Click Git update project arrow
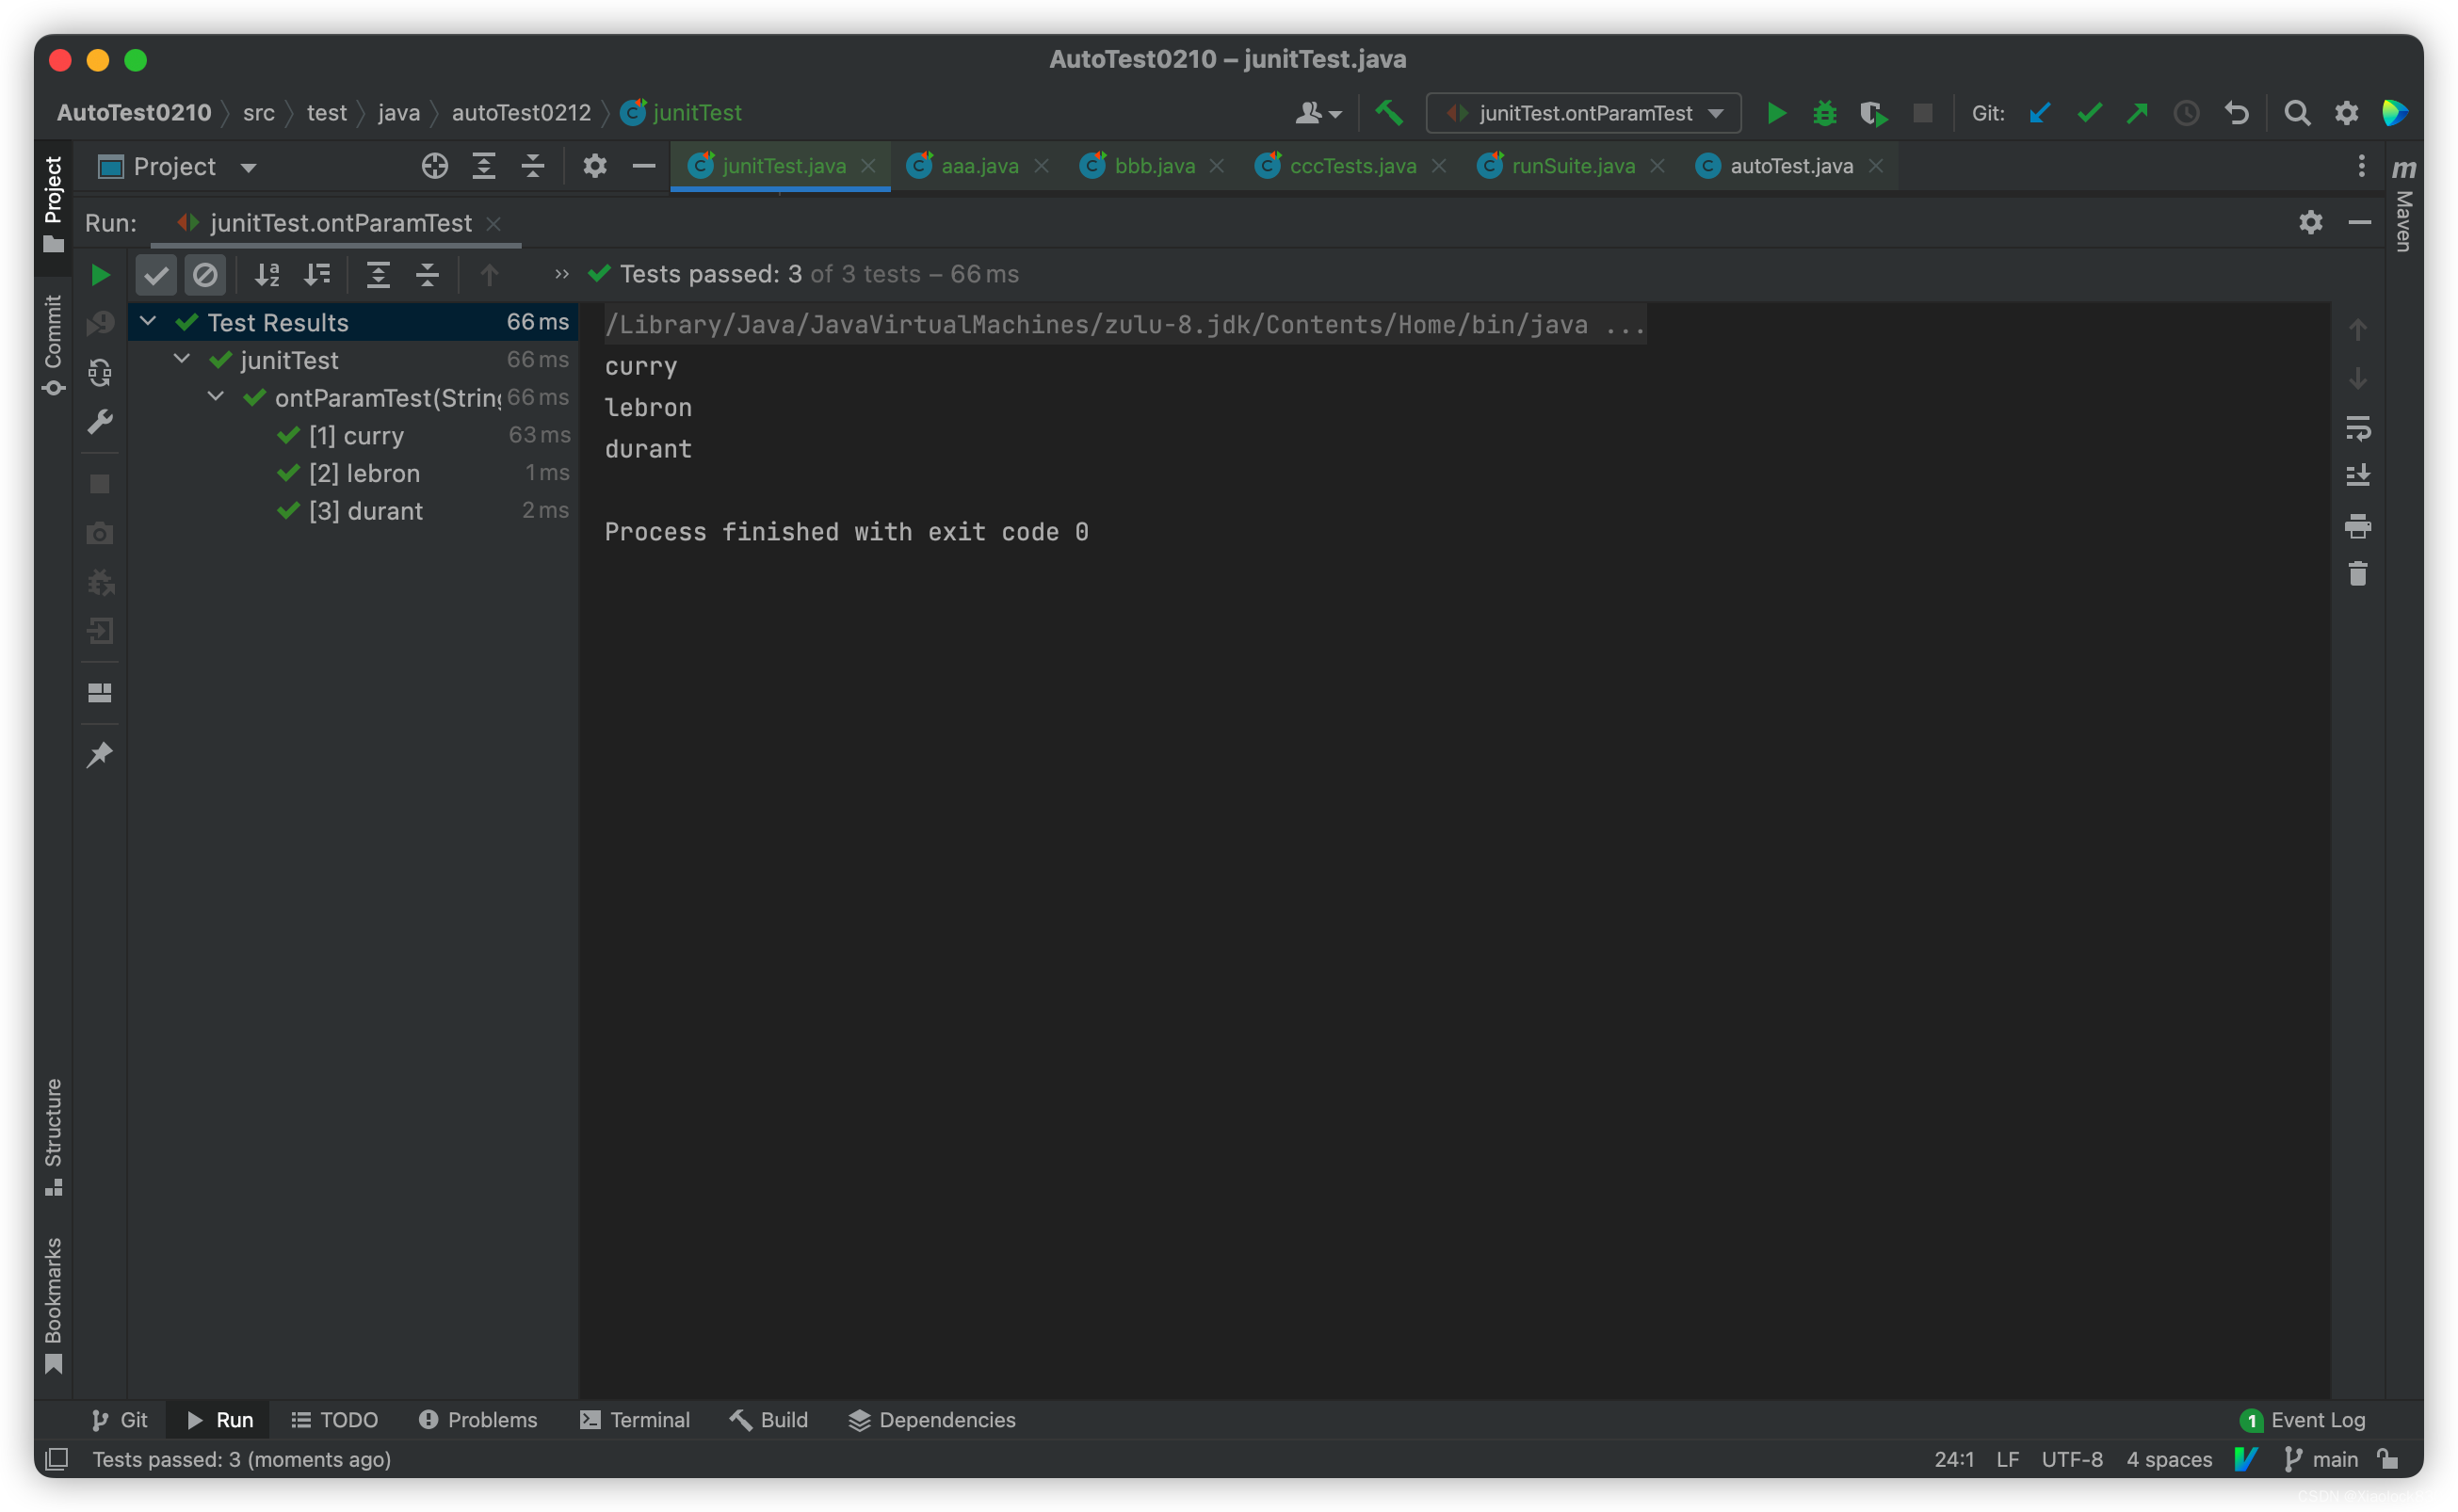Viewport: 2458px width, 1512px height. point(2040,113)
